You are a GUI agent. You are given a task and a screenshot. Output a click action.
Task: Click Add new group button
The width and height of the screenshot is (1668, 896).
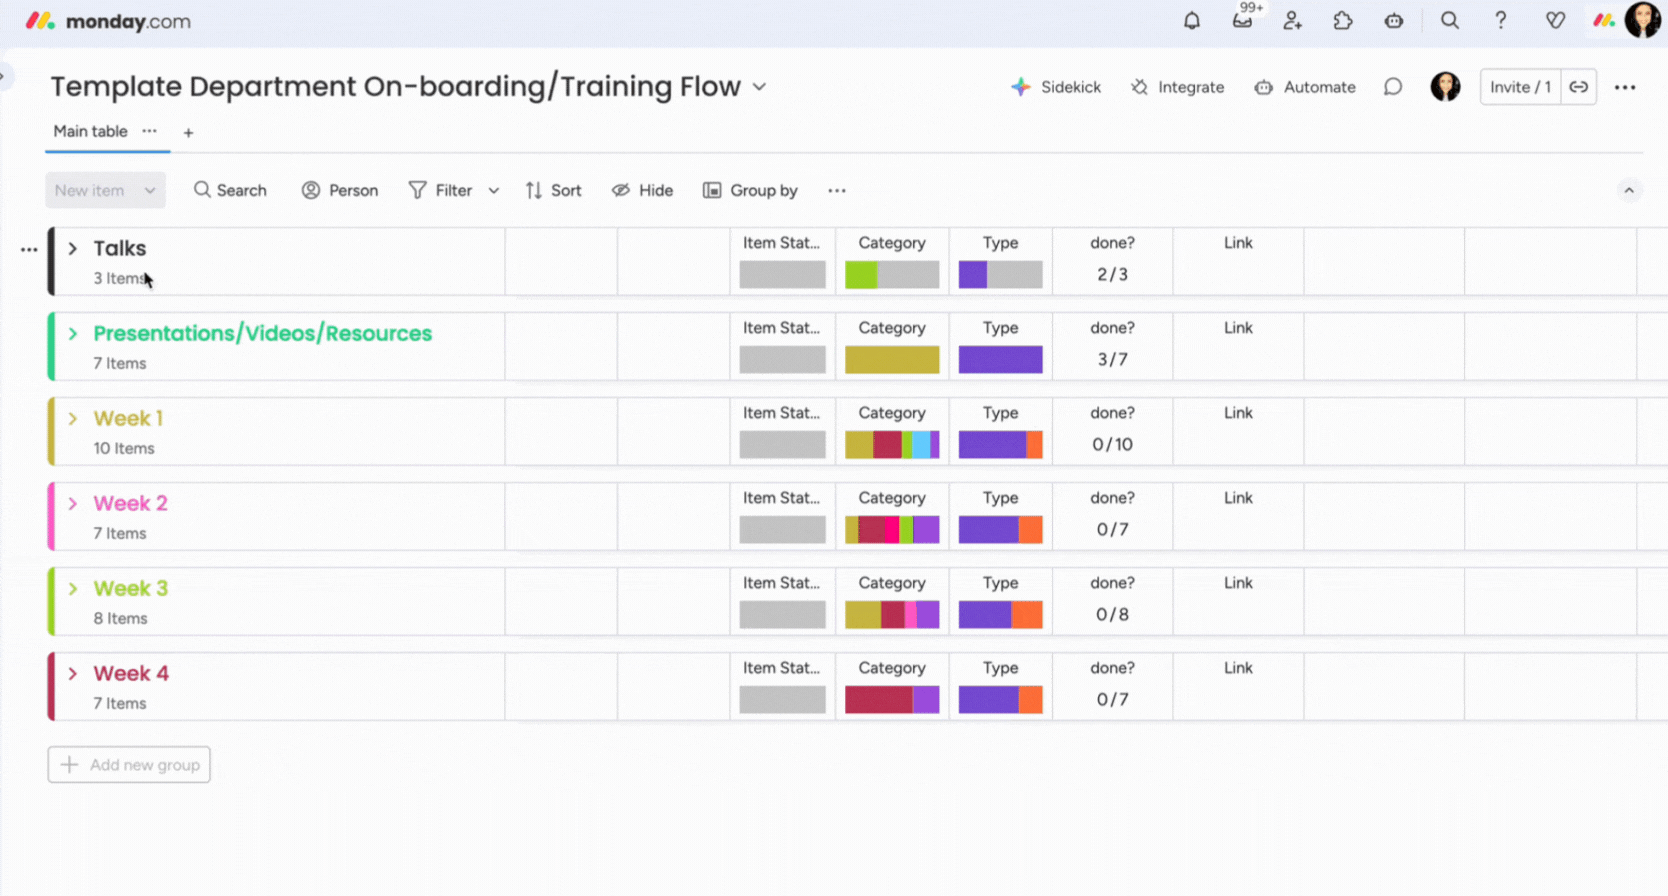pos(129,765)
